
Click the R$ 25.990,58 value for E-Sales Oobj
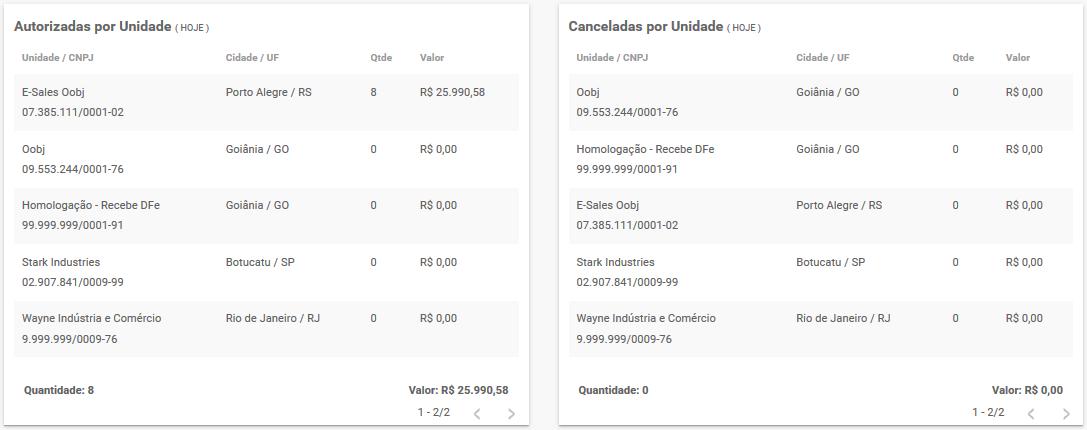click(452, 92)
